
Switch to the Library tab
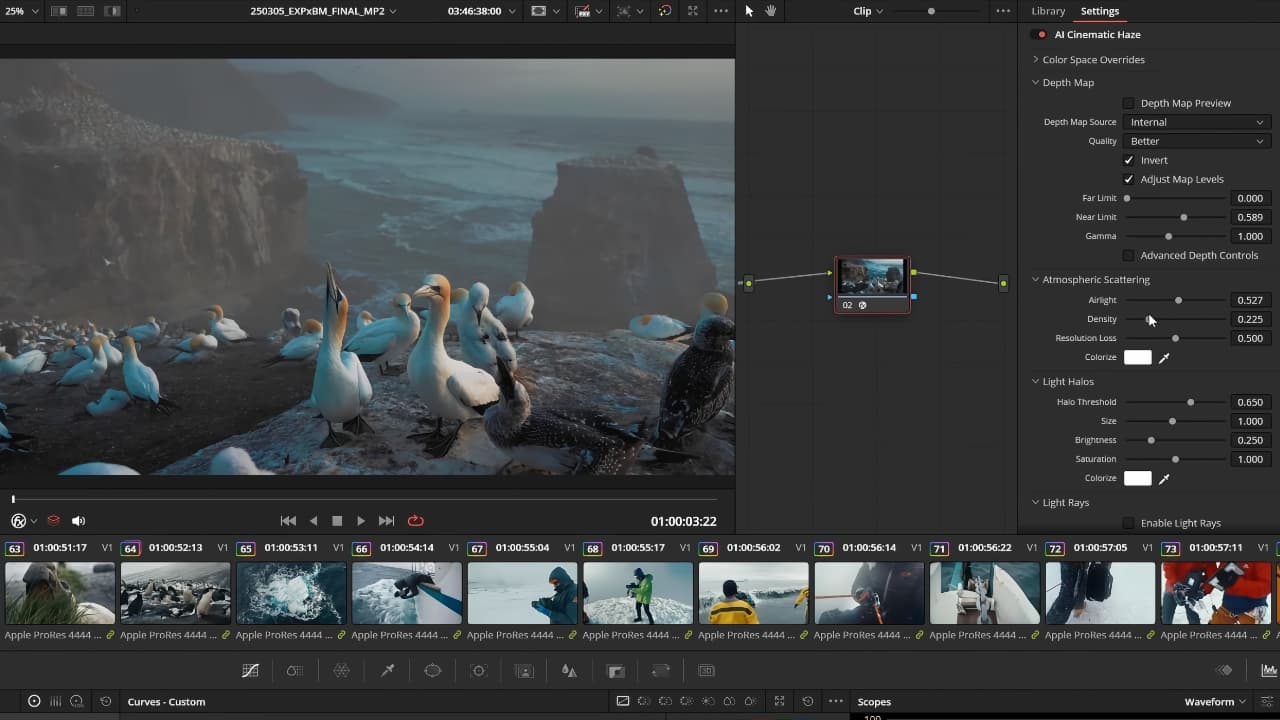(x=1048, y=11)
